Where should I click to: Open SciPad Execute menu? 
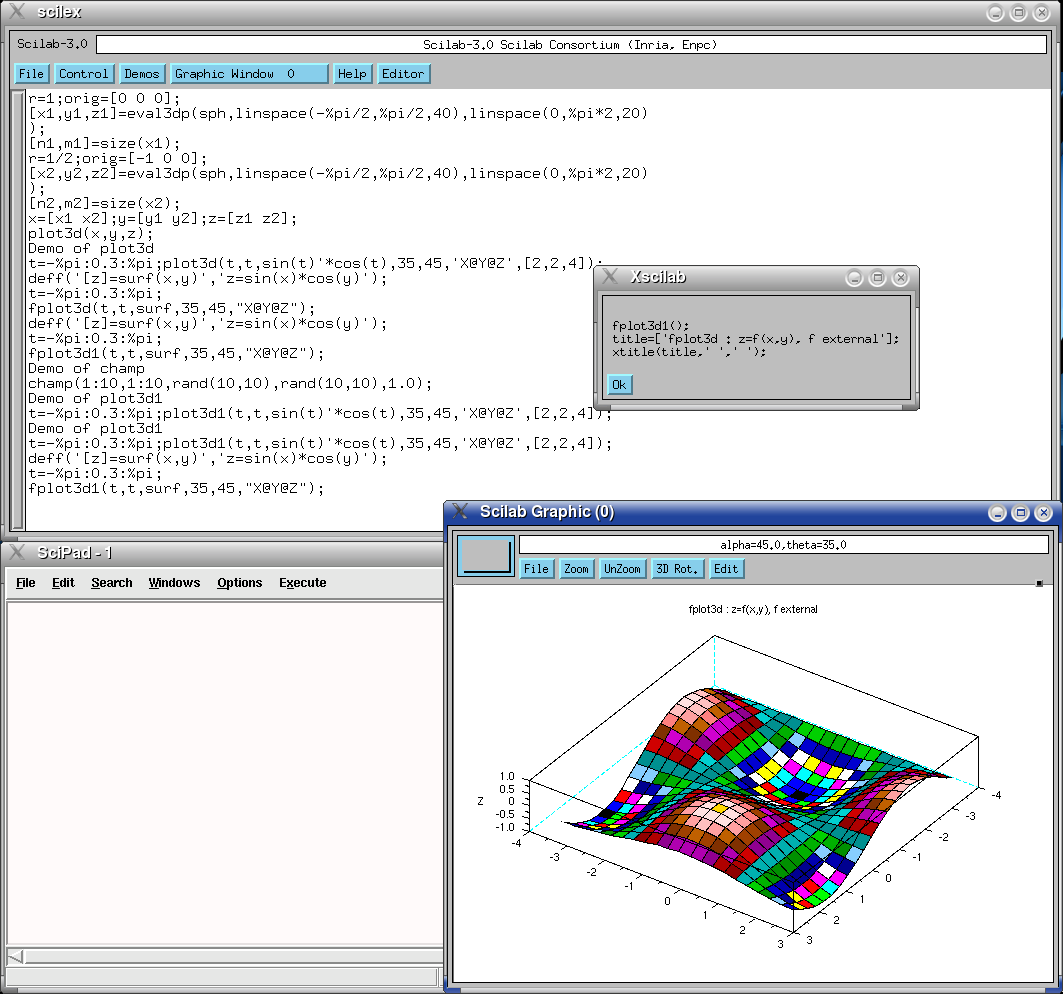pos(302,582)
